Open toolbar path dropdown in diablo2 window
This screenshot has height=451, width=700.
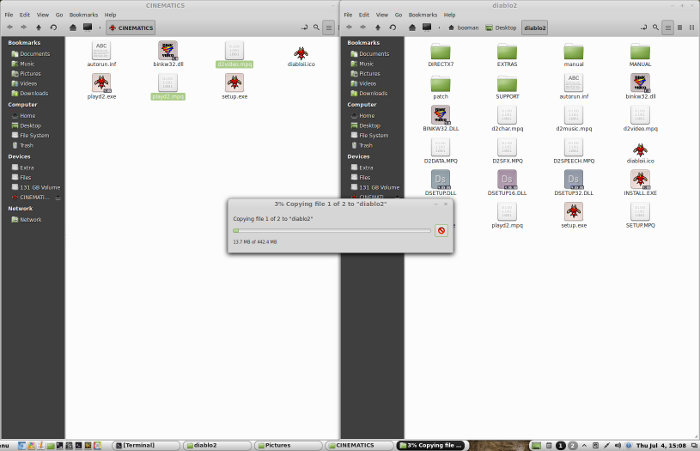(x=439, y=28)
